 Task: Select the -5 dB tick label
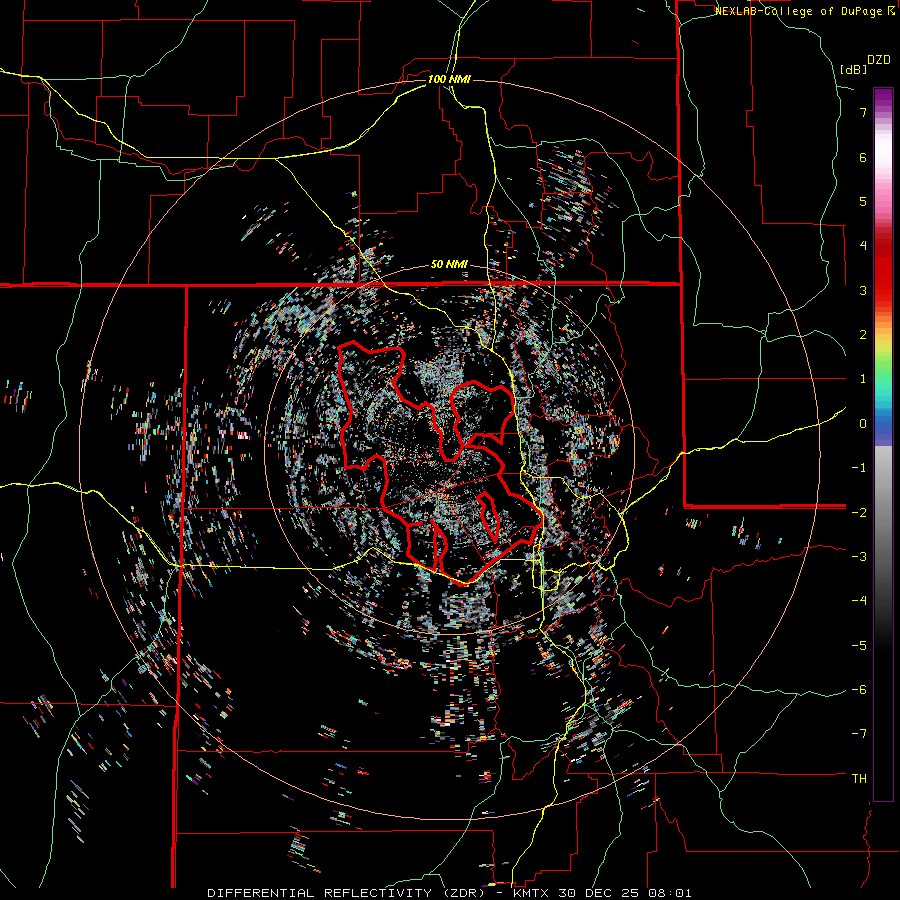(x=859, y=646)
